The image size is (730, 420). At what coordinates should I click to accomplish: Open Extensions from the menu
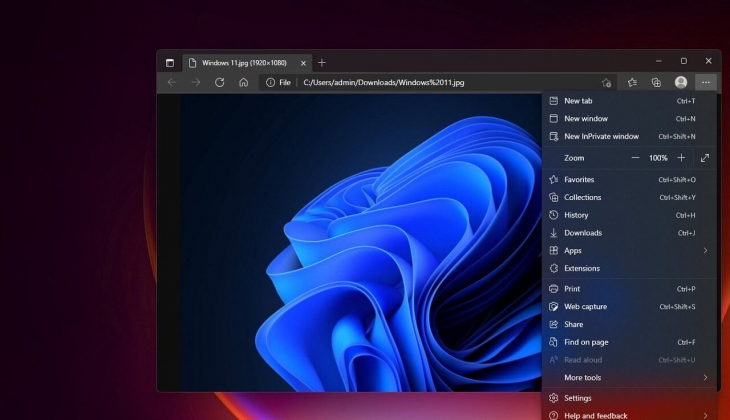point(629,268)
